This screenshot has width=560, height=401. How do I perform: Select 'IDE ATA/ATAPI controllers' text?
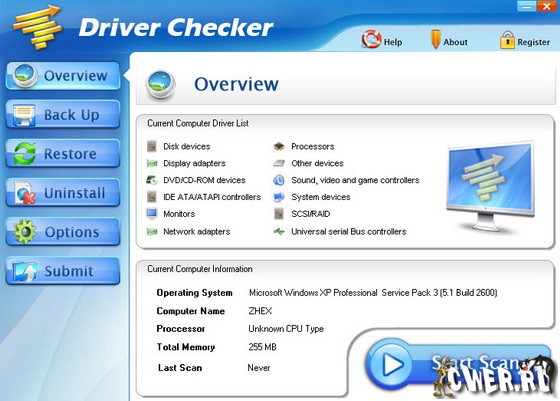[x=212, y=197]
